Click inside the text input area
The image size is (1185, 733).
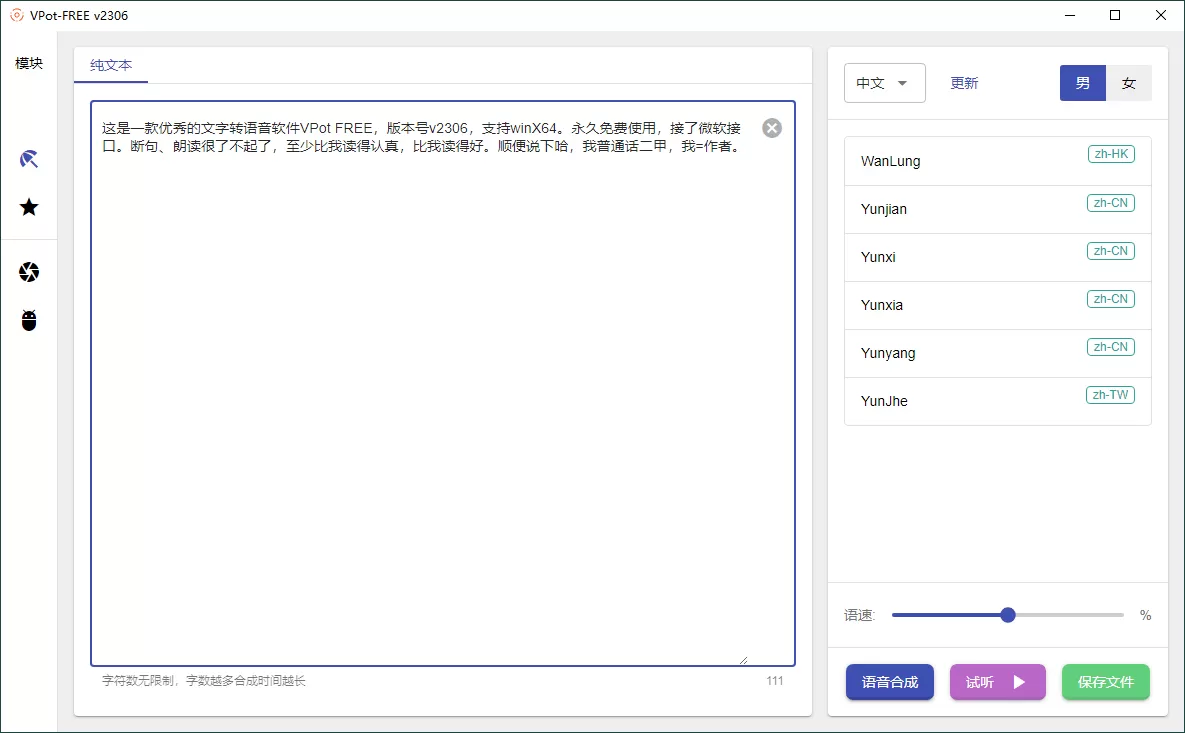440,390
